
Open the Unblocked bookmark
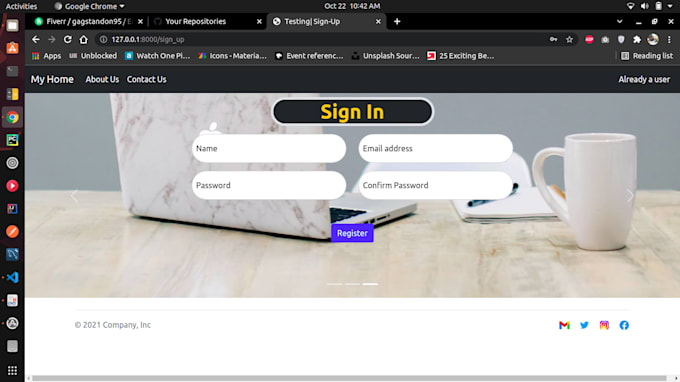(93, 56)
